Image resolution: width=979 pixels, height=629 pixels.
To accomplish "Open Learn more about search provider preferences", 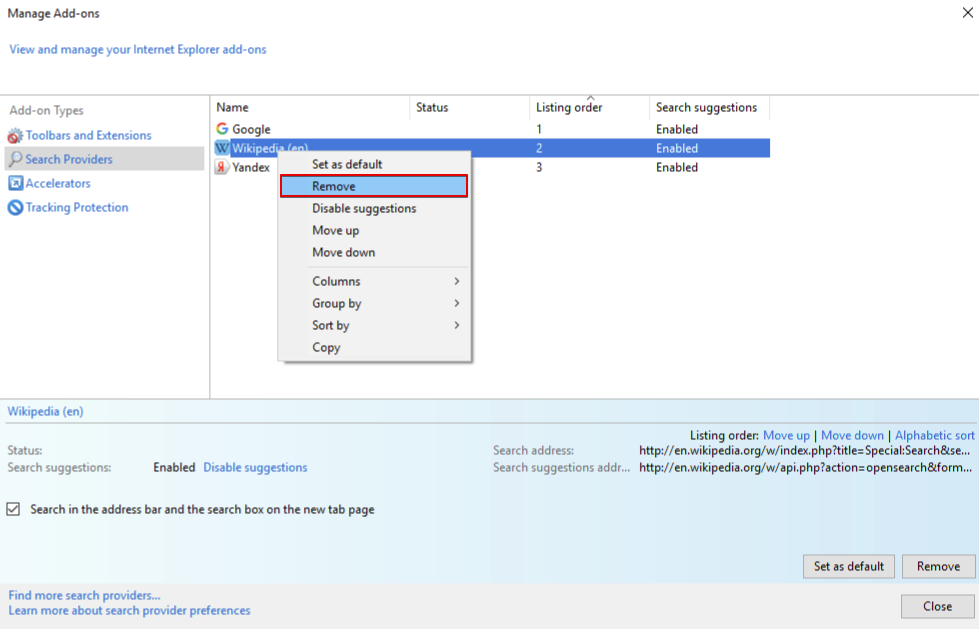I will (129, 610).
